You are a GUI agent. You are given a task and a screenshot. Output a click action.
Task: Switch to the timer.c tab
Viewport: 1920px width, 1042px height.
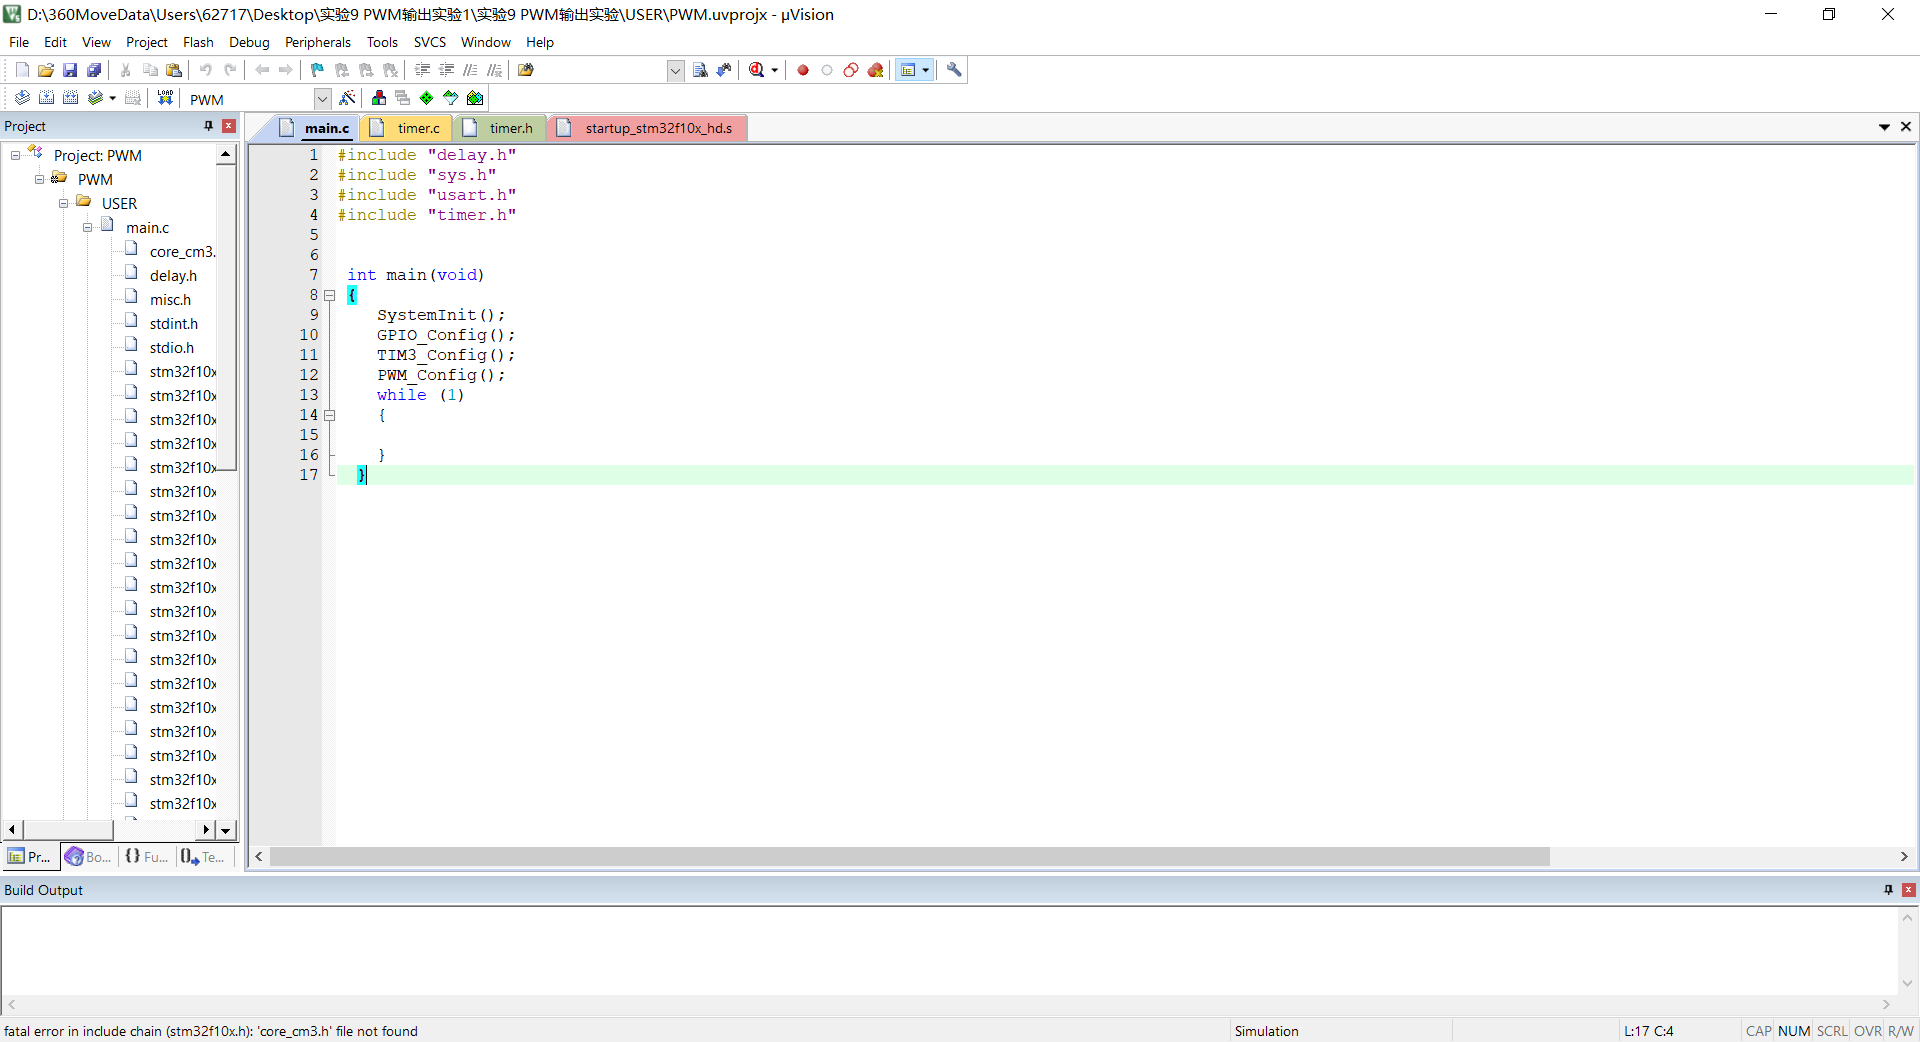tap(407, 128)
